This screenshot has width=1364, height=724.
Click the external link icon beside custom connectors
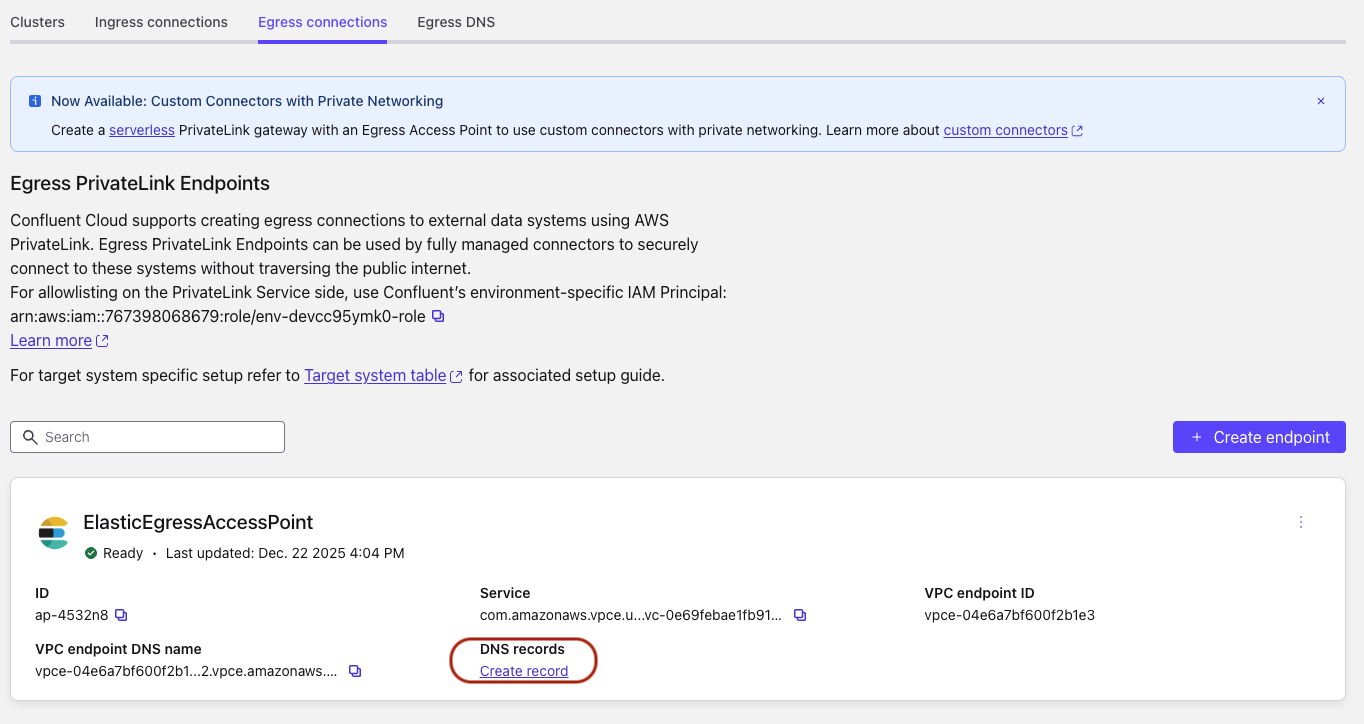pyautogui.click(x=1076, y=130)
